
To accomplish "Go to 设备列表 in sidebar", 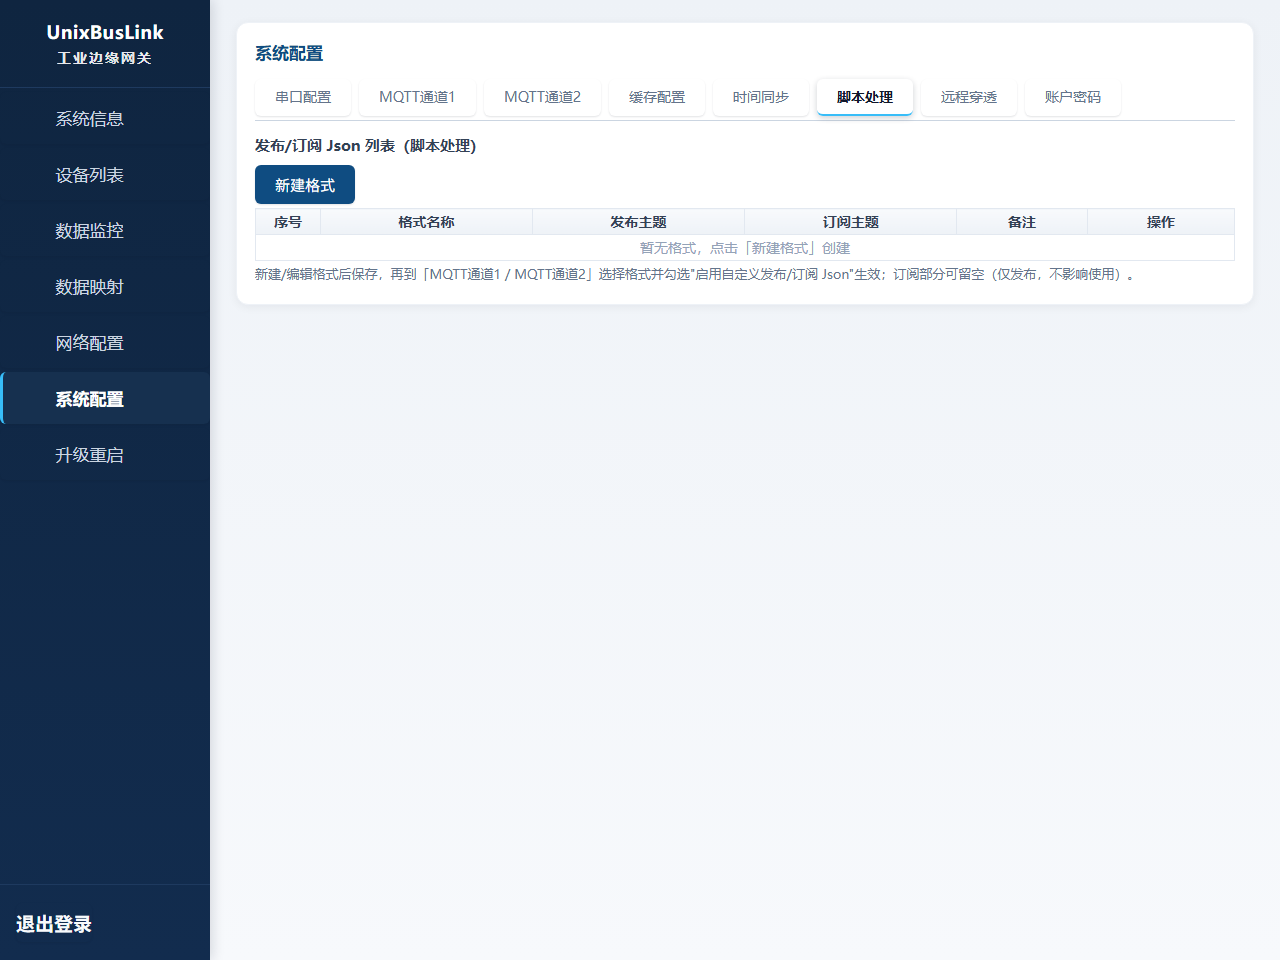I will (105, 175).
